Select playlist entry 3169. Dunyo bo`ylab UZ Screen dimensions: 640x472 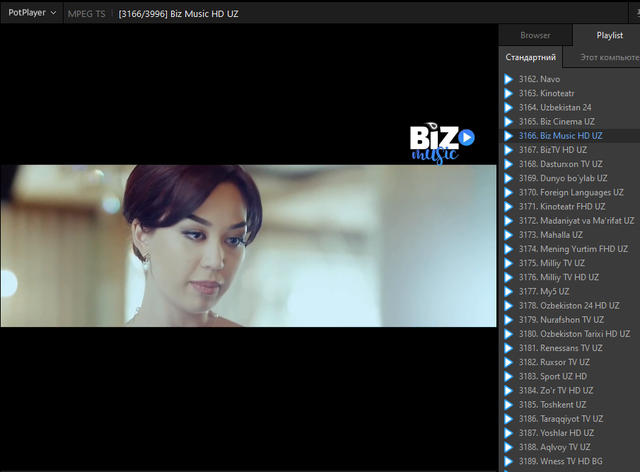570,178
